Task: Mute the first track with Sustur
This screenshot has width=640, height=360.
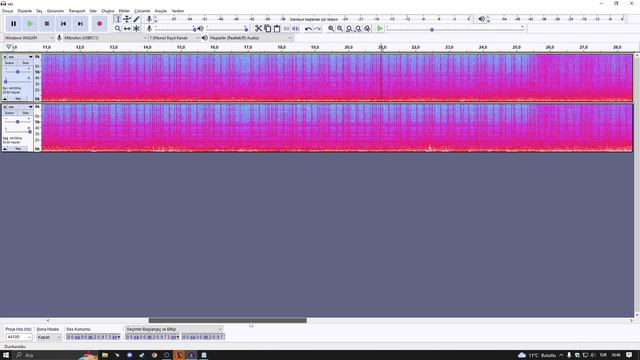Action: pos(9,63)
